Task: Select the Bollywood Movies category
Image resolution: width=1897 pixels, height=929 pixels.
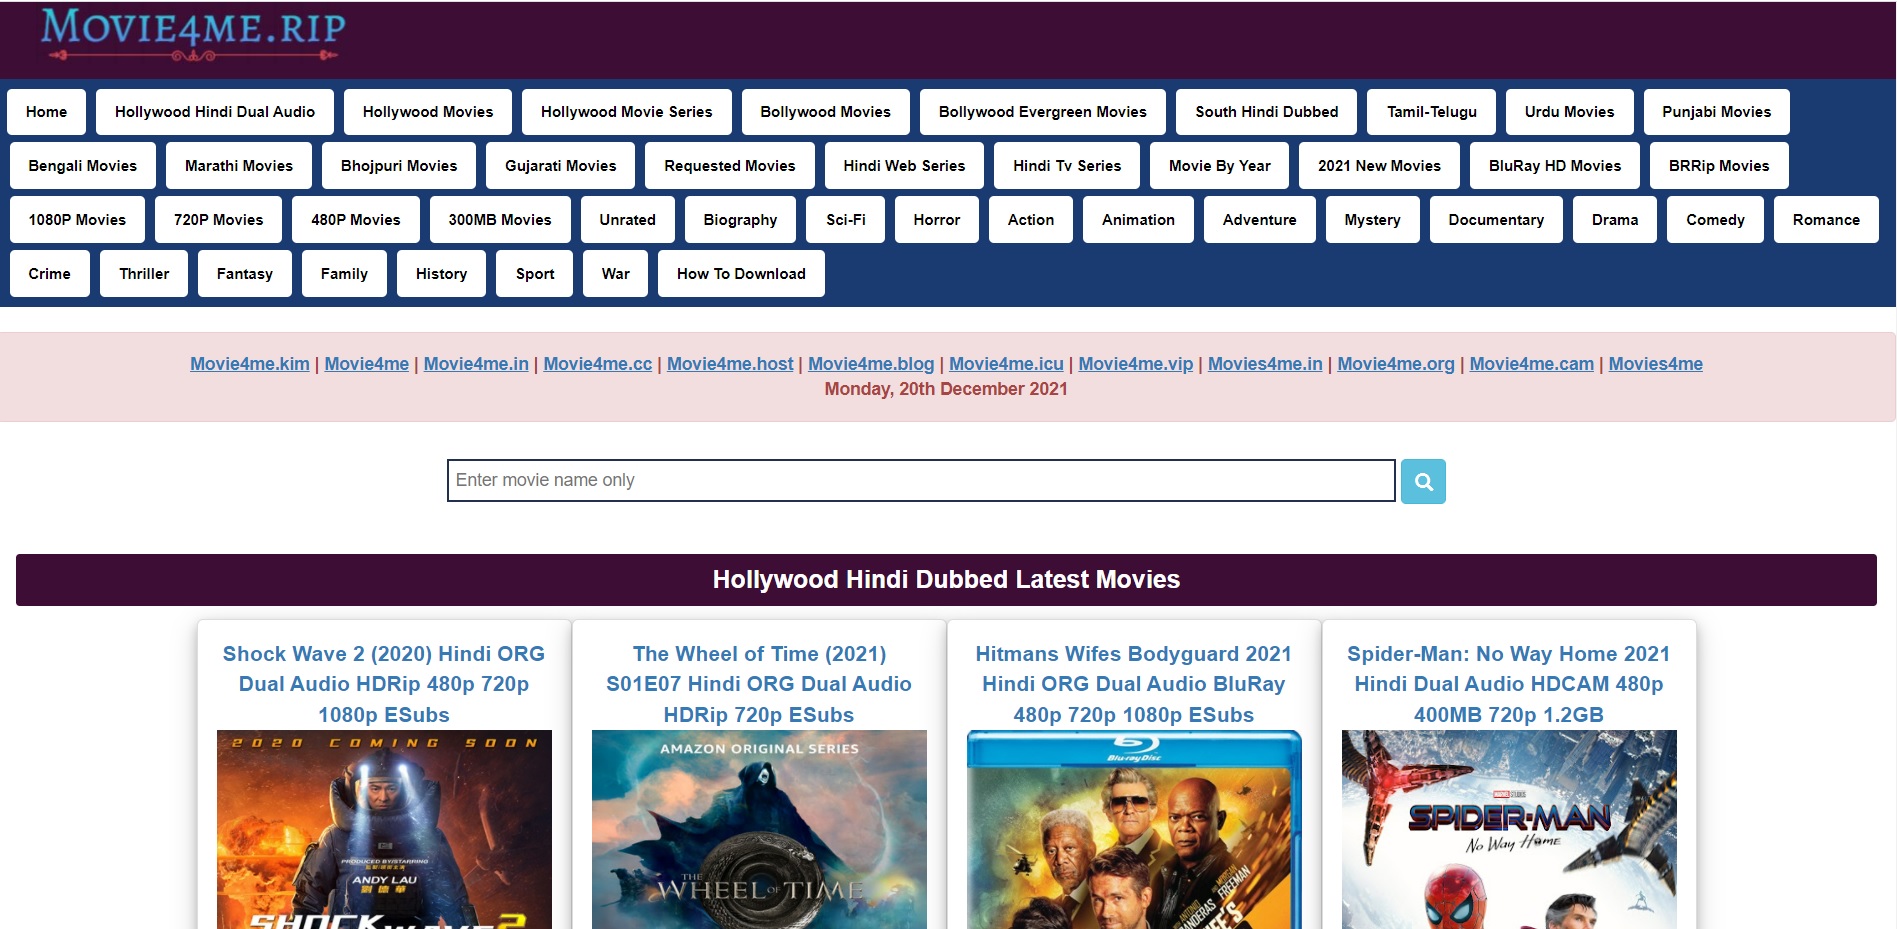Action: pos(824,112)
